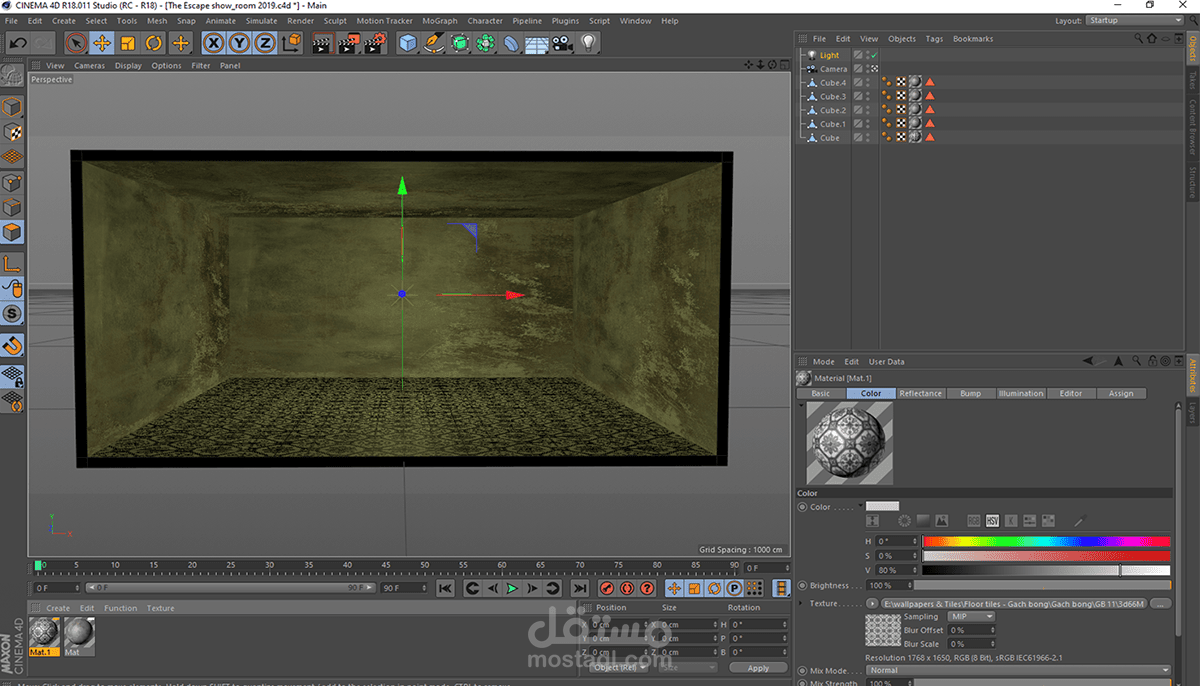Click Attributes lock icon

[x=1150, y=361]
